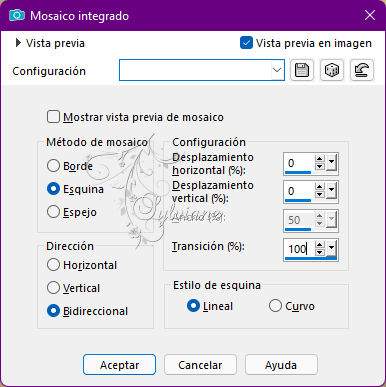Expand the Vista previa panel triangle
This screenshot has width=386, height=387.
18,43
